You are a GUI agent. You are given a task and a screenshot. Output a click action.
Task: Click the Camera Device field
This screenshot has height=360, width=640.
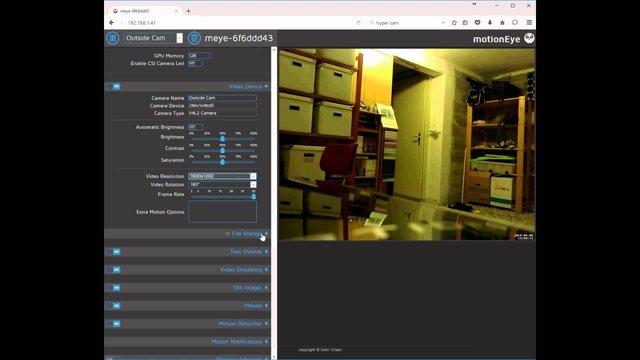point(222,105)
